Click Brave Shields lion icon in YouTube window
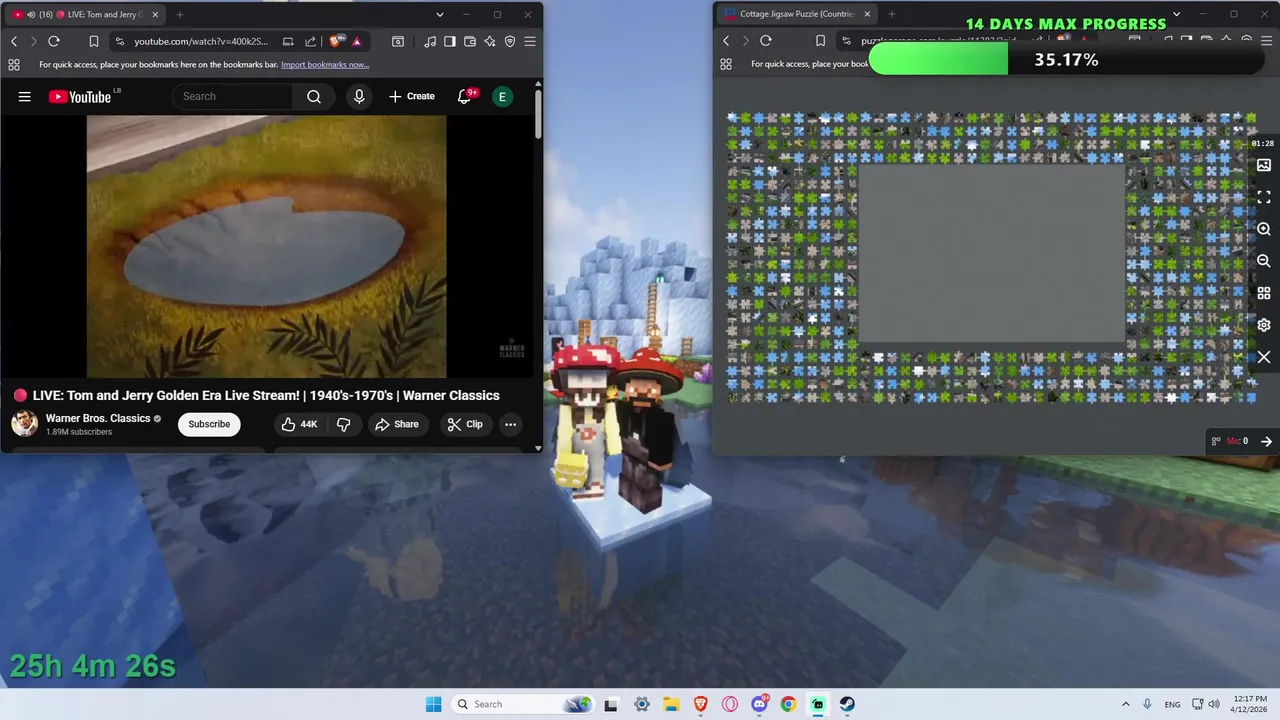Viewport: 1280px width, 720px height. [x=335, y=41]
